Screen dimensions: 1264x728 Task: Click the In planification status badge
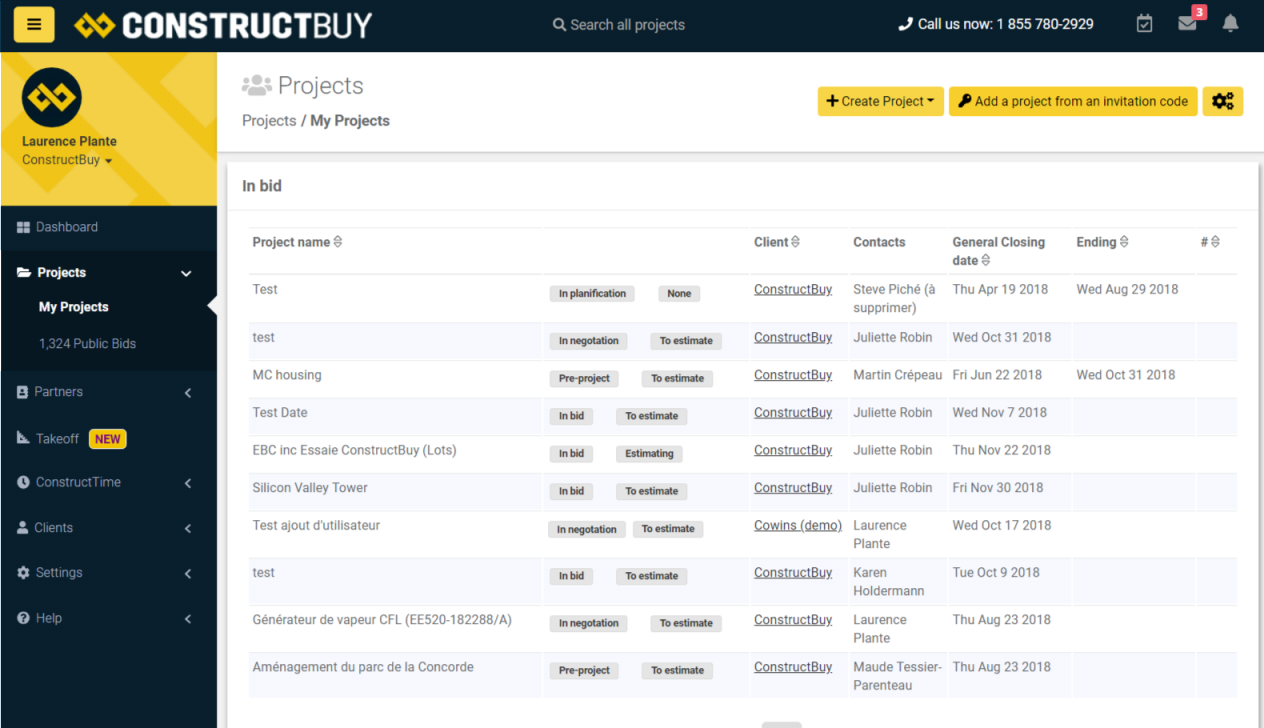tap(592, 293)
